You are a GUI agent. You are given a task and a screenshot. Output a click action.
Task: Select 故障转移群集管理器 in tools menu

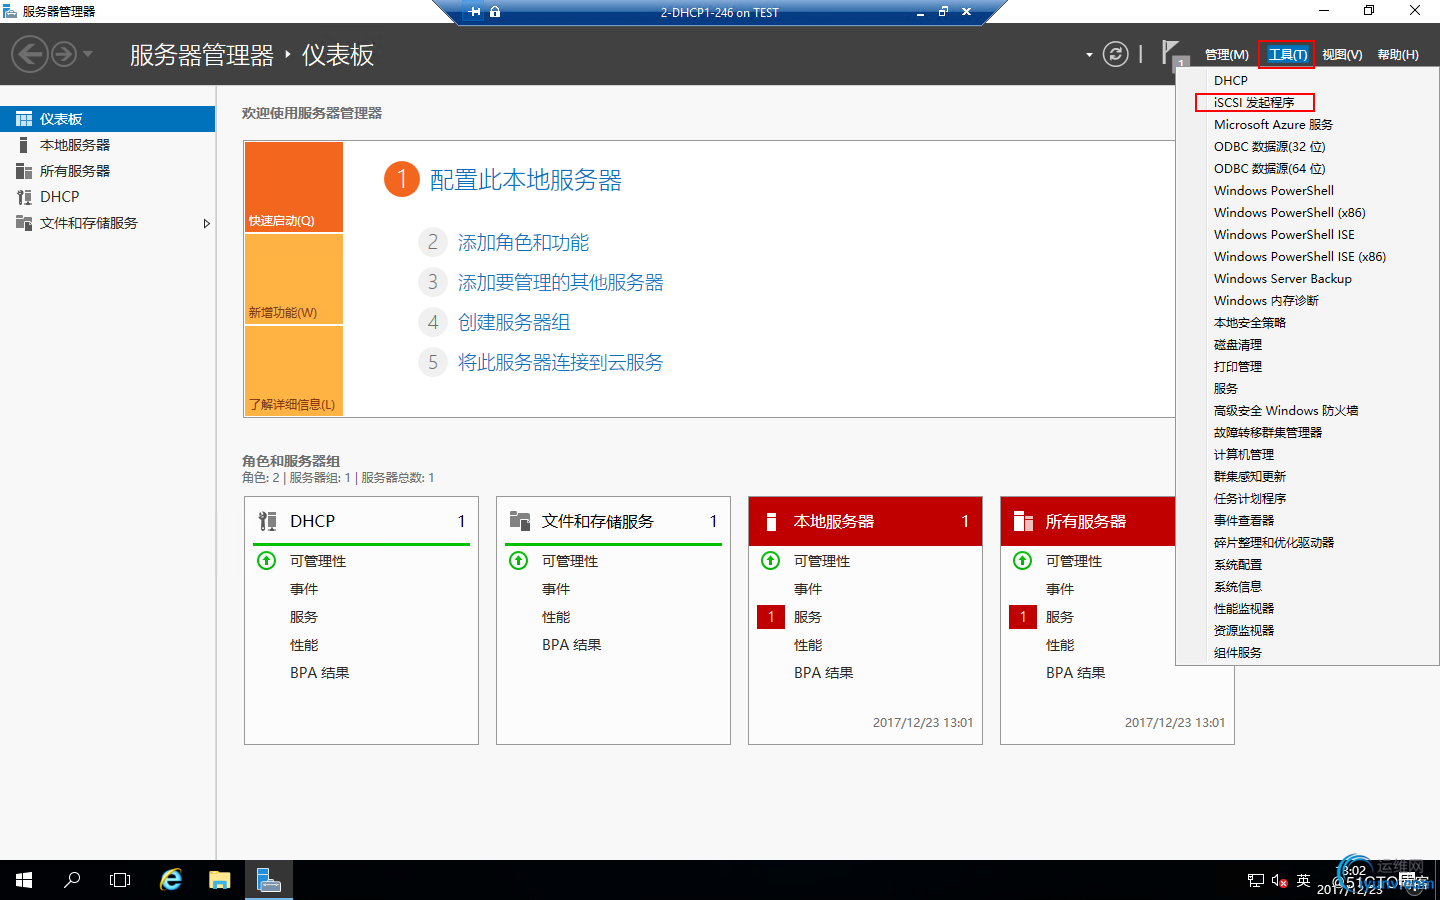click(1268, 433)
